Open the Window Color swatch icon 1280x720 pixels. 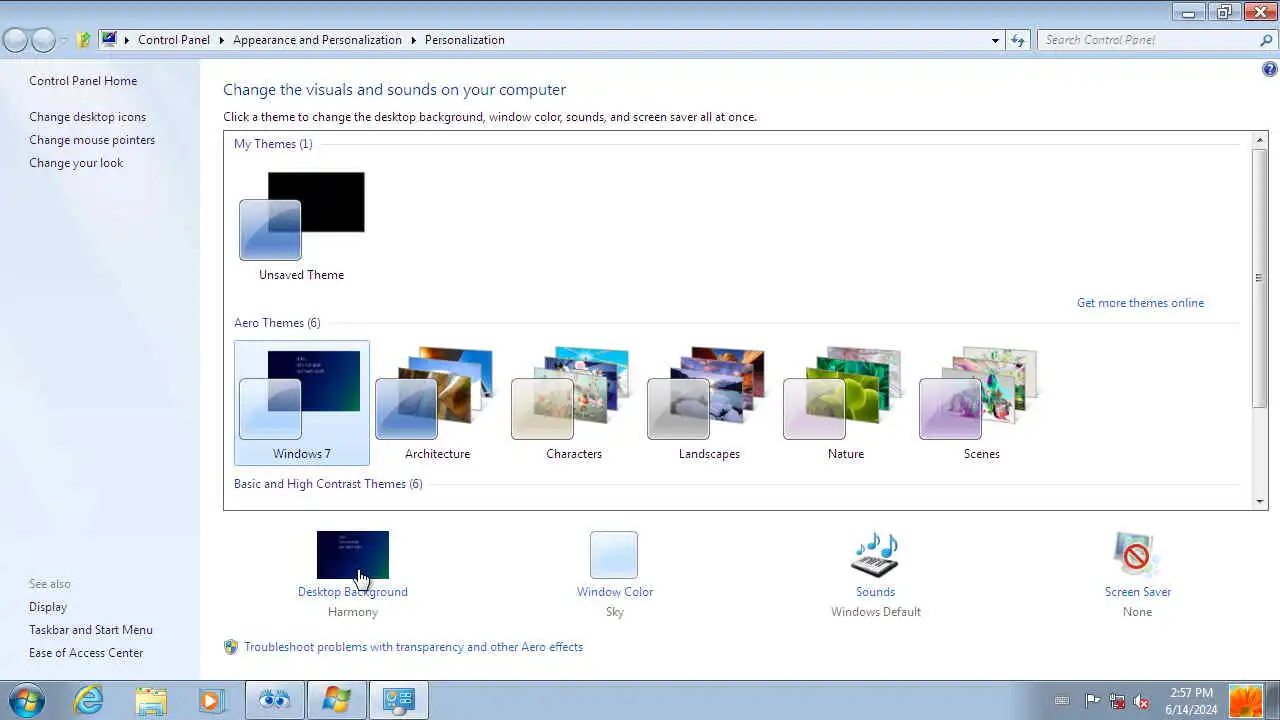tap(614, 555)
